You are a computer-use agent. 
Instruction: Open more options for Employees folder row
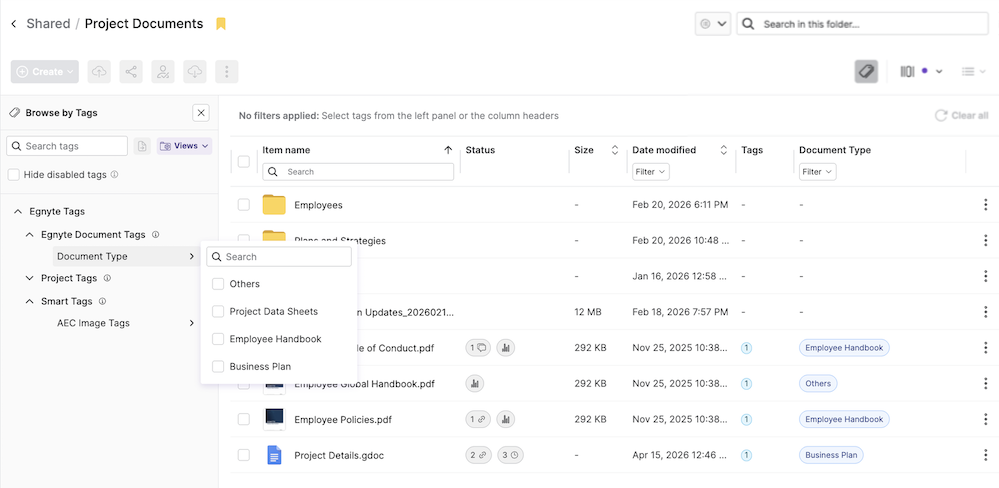(x=987, y=205)
